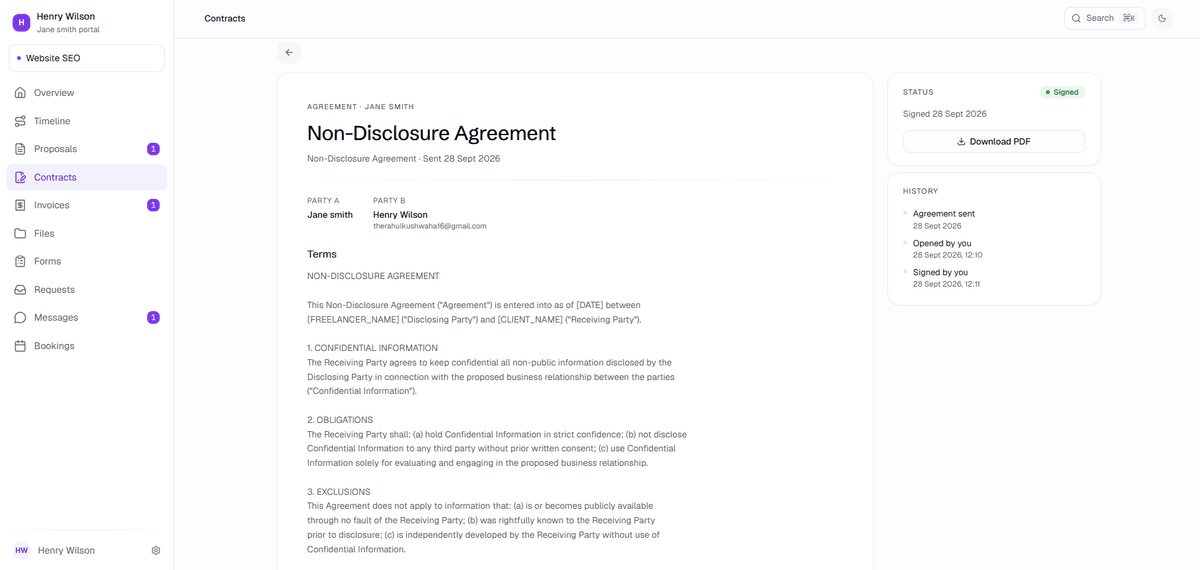Click the '2. OBLIGATIONS' heading

(340, 420)
